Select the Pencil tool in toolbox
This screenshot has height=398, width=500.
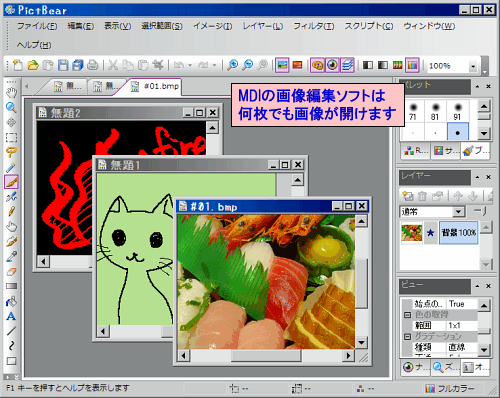[11, 212]
